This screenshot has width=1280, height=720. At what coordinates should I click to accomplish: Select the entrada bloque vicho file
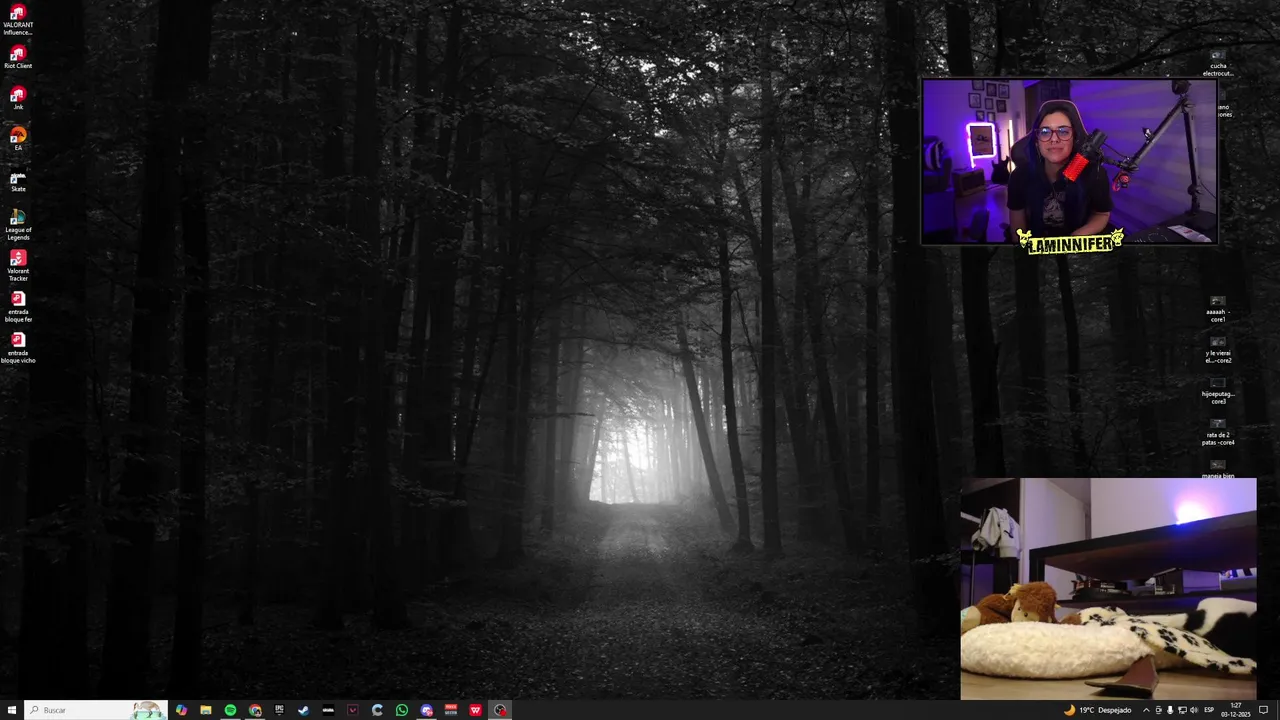[18, 348]
